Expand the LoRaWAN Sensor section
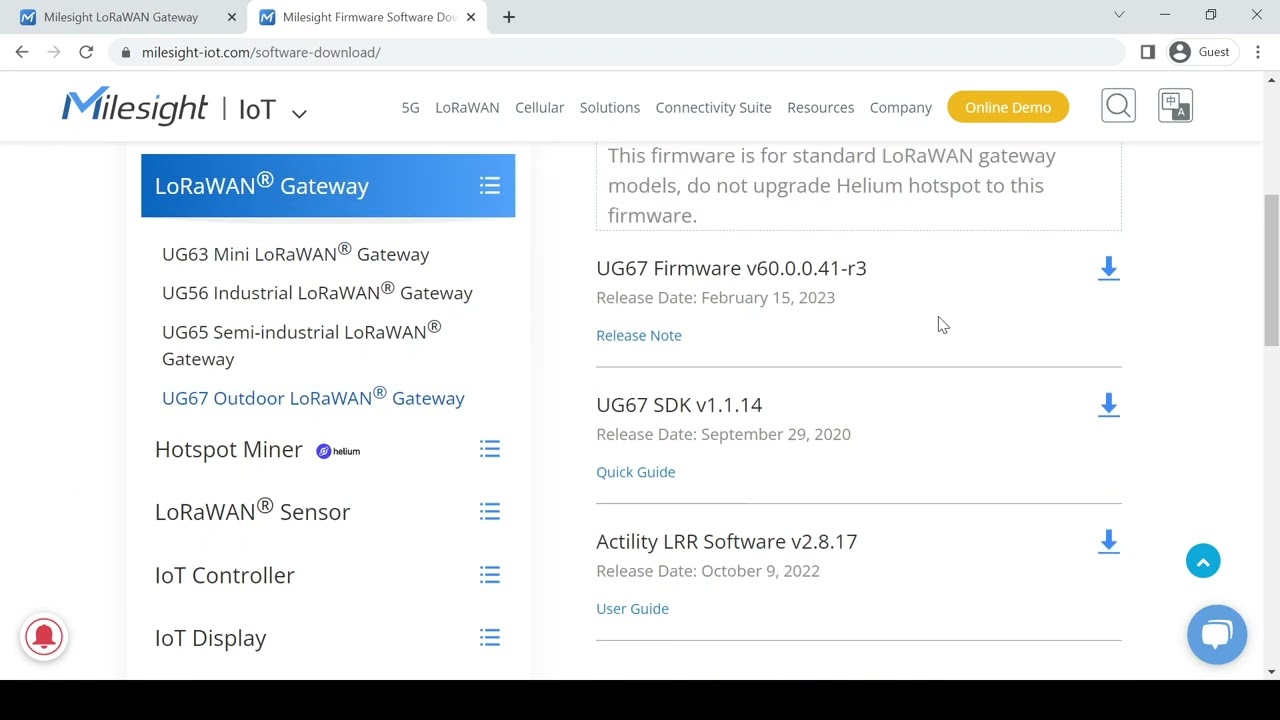The height and width of the screenshot is (720, 1280). pos(489,512)
